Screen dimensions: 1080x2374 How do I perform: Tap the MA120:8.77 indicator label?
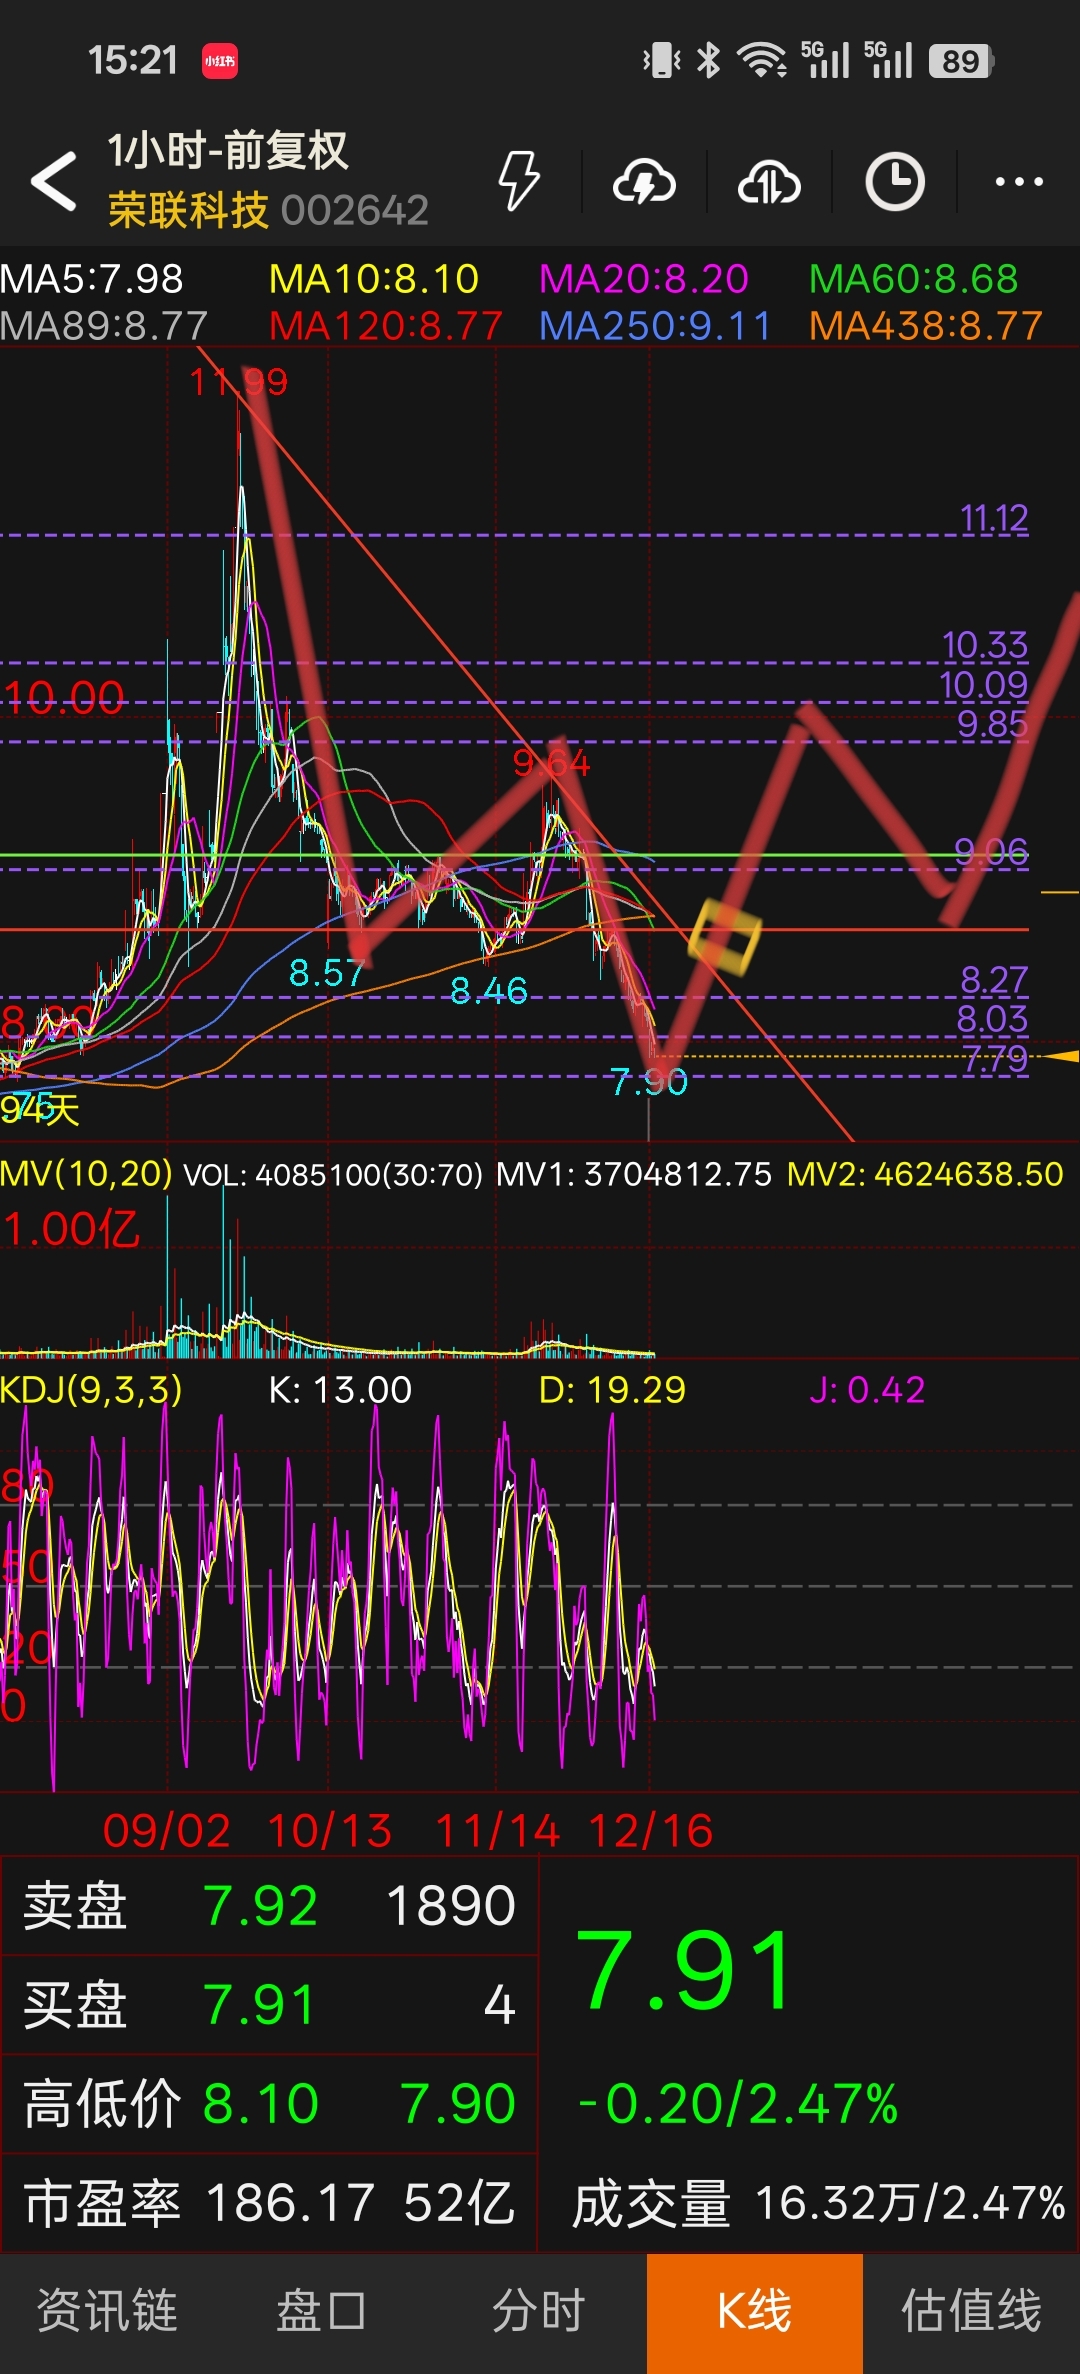pos(386,326)
